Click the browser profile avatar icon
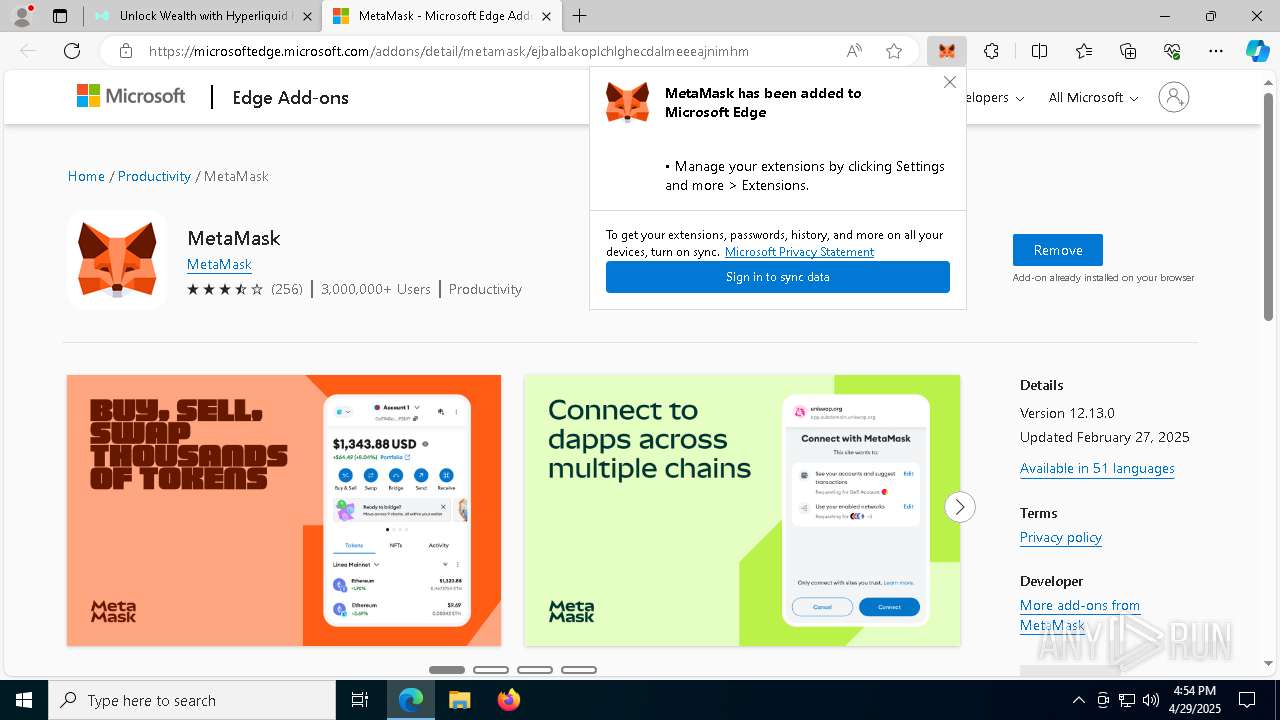 22,16
